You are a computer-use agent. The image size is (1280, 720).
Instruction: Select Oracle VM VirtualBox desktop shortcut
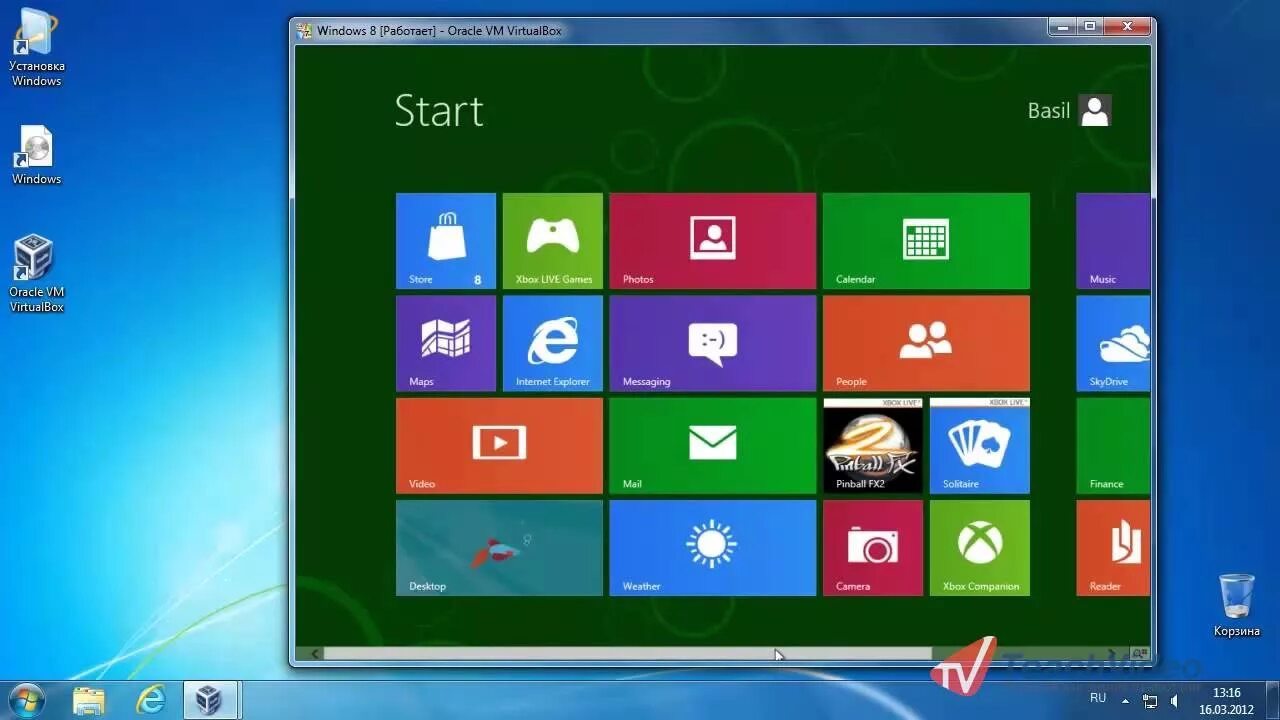(37, 273)
